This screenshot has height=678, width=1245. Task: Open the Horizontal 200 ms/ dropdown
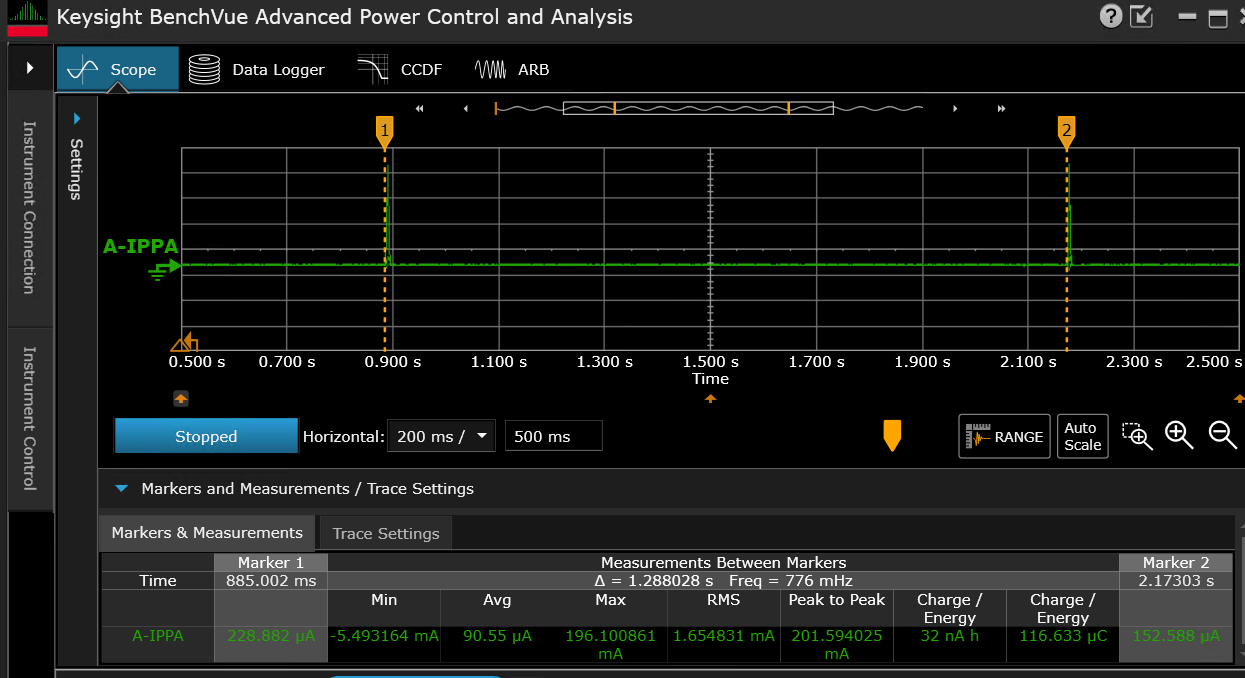click(440, 436)
